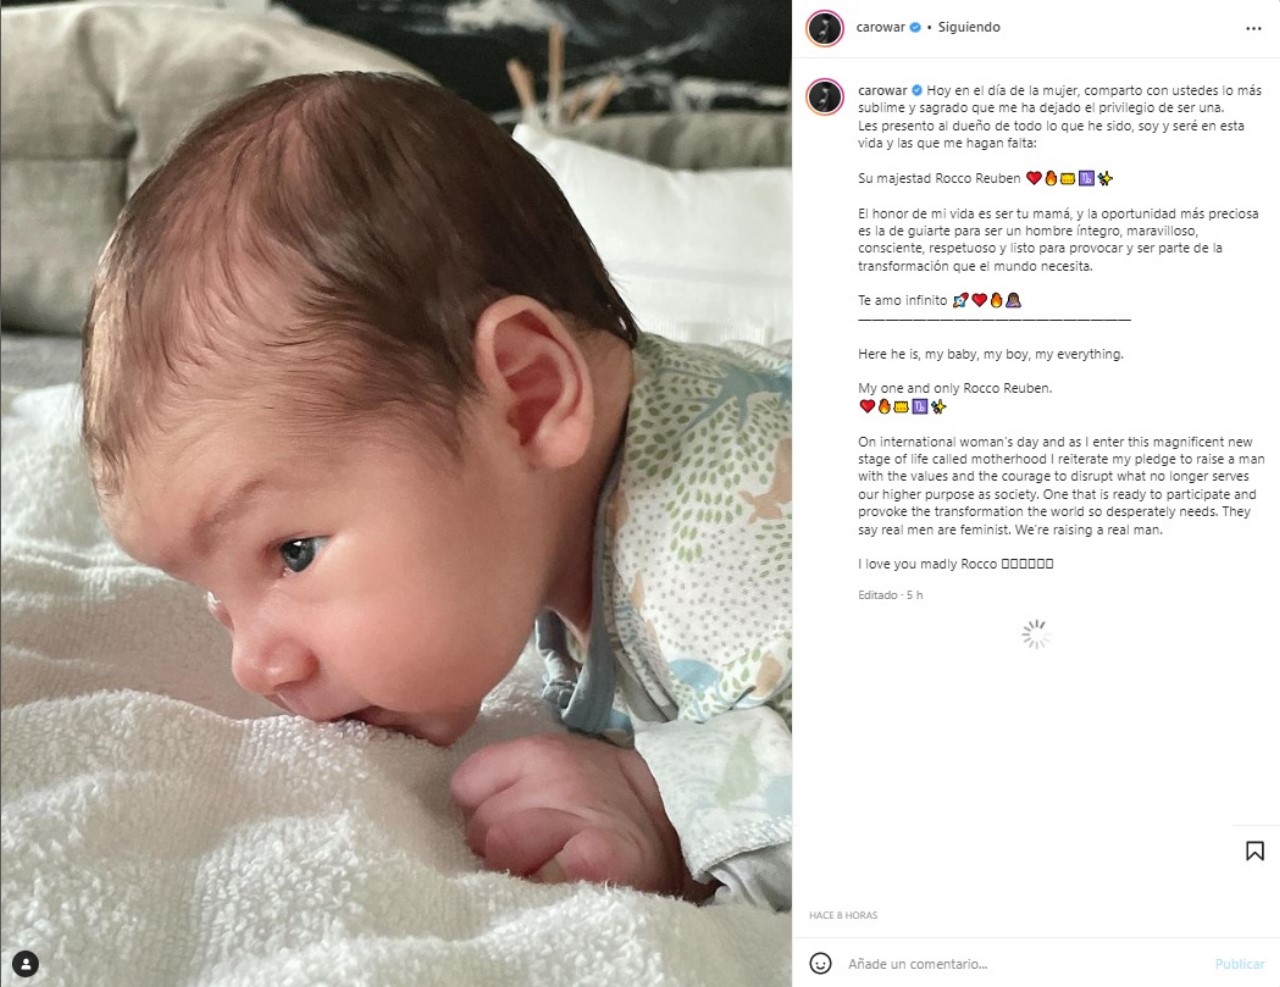
Task: Click the Su majestad Rocco Reuben line
Action: pos(985,178)
